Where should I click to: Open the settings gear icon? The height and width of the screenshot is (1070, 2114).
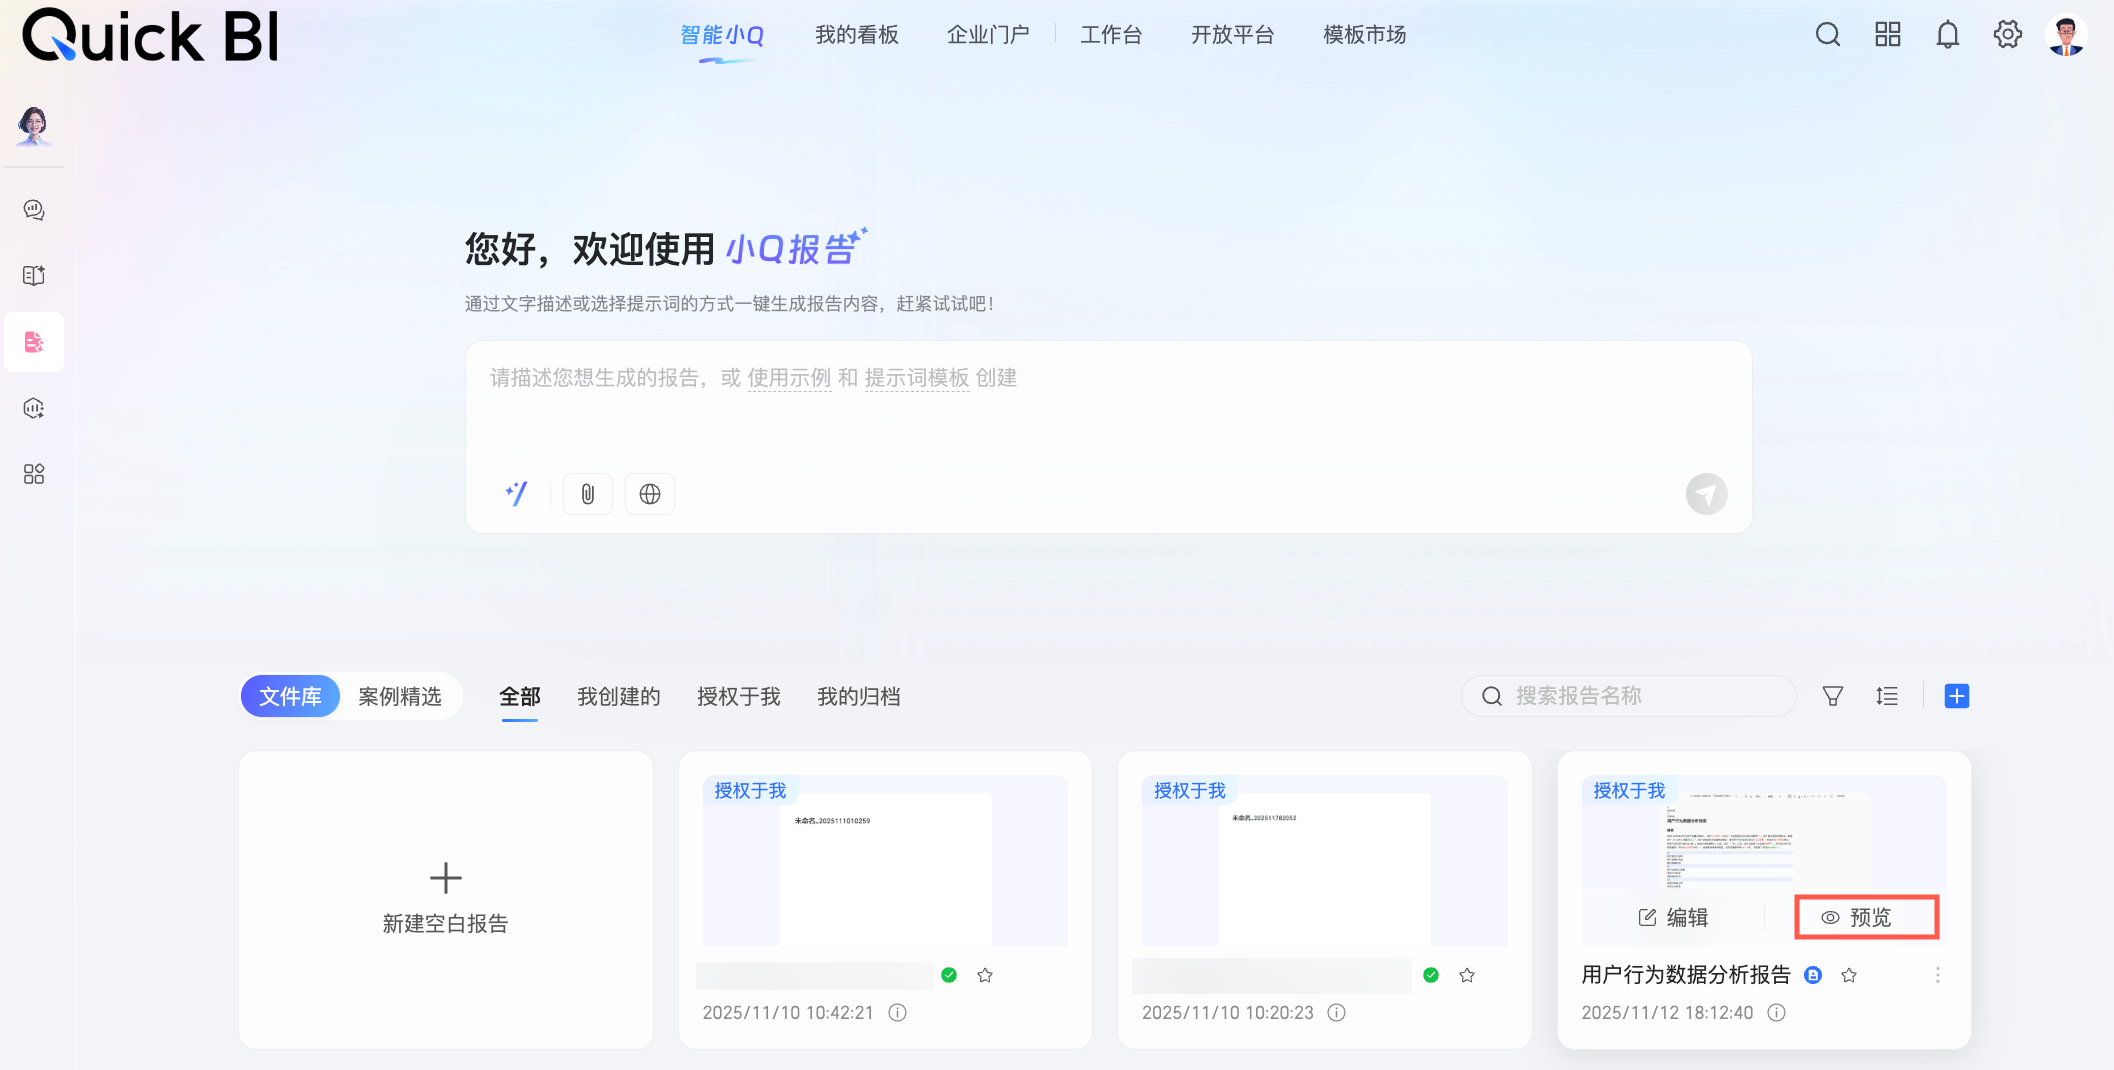coord(2008,35)
